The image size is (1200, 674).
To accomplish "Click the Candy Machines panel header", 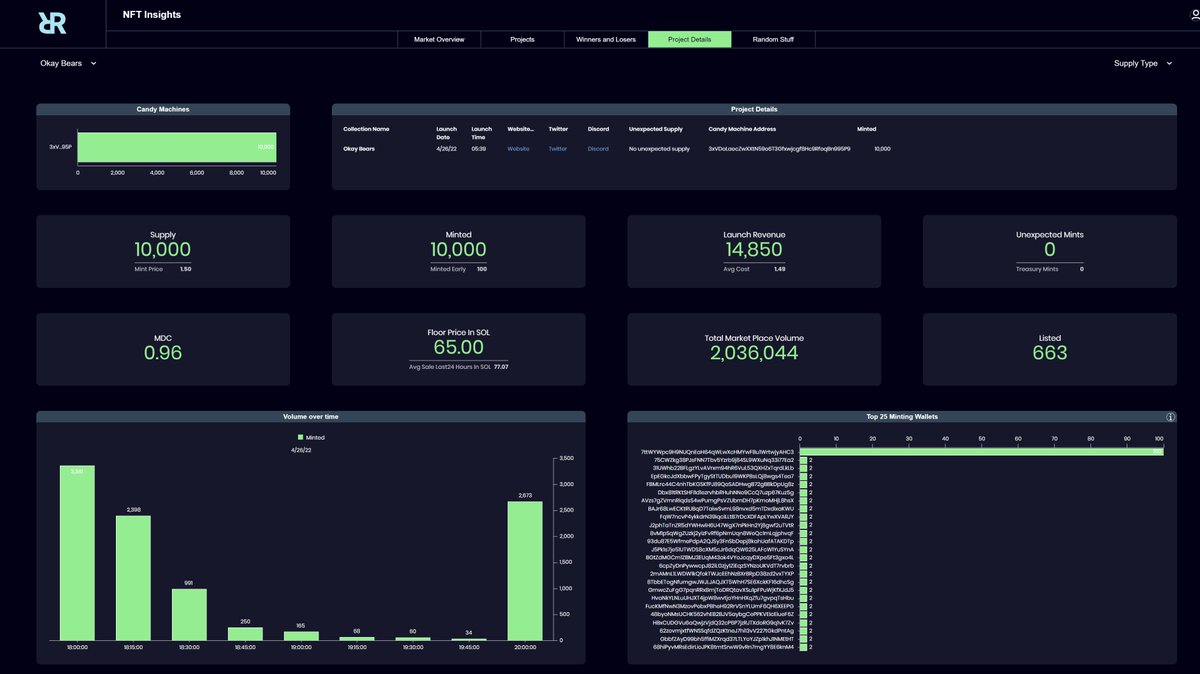I will 163,109.
